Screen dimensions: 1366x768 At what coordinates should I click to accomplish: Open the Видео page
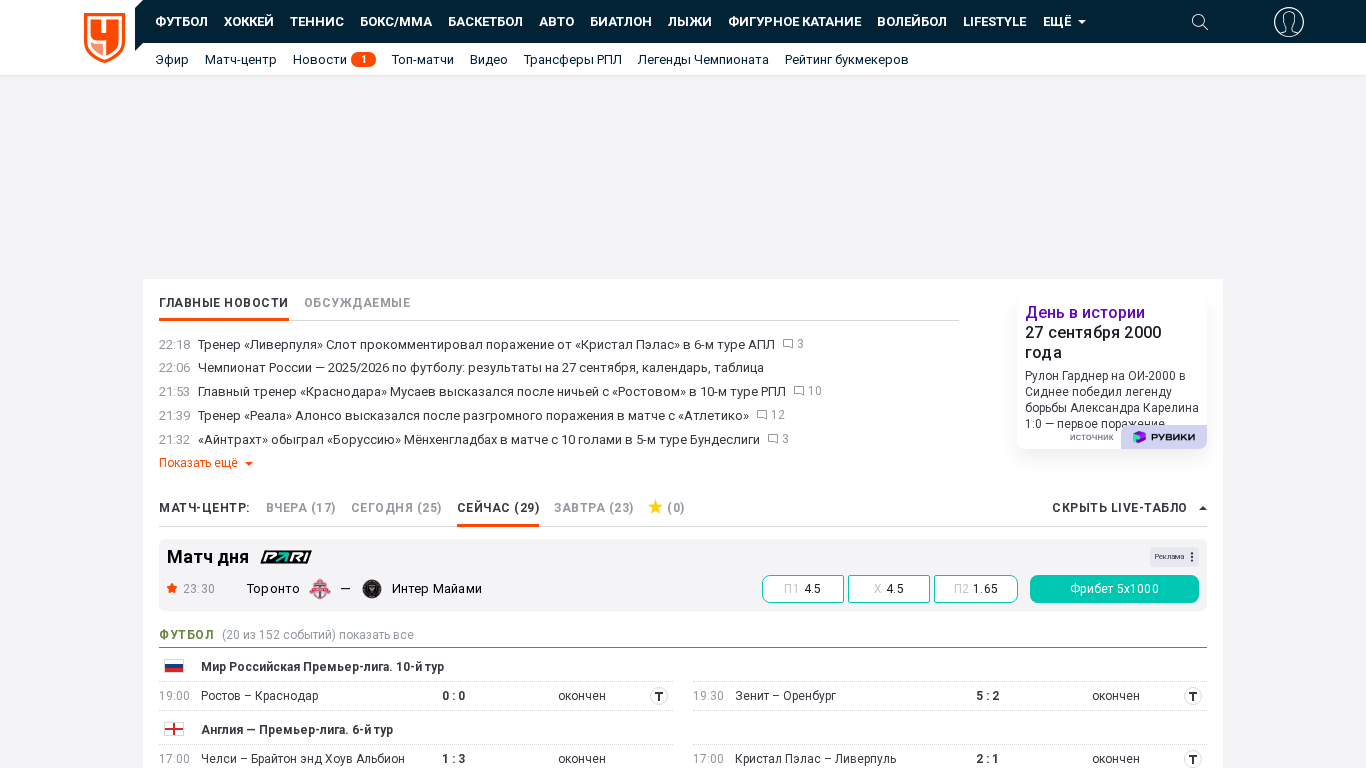click(x=489, y=60)
